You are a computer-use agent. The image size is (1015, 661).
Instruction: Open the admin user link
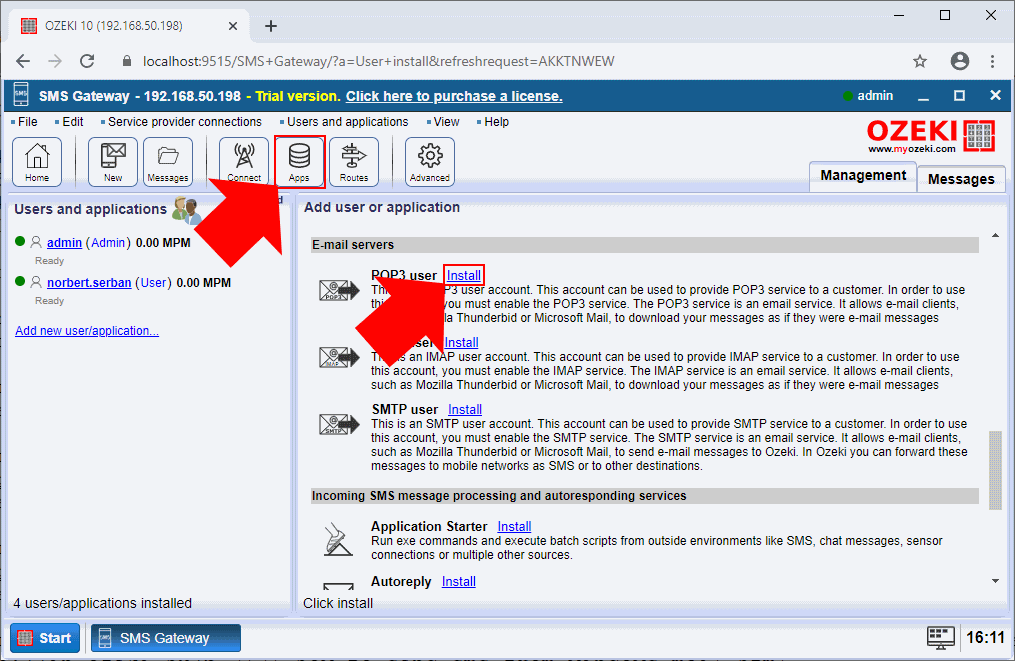pos(64,243)
